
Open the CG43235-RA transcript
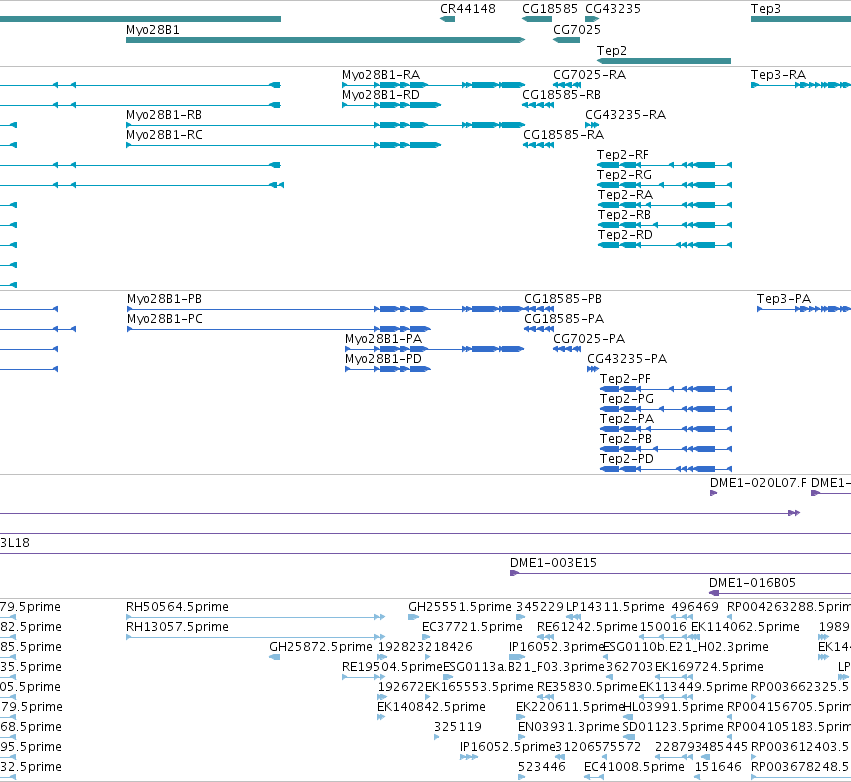[592, 125]
